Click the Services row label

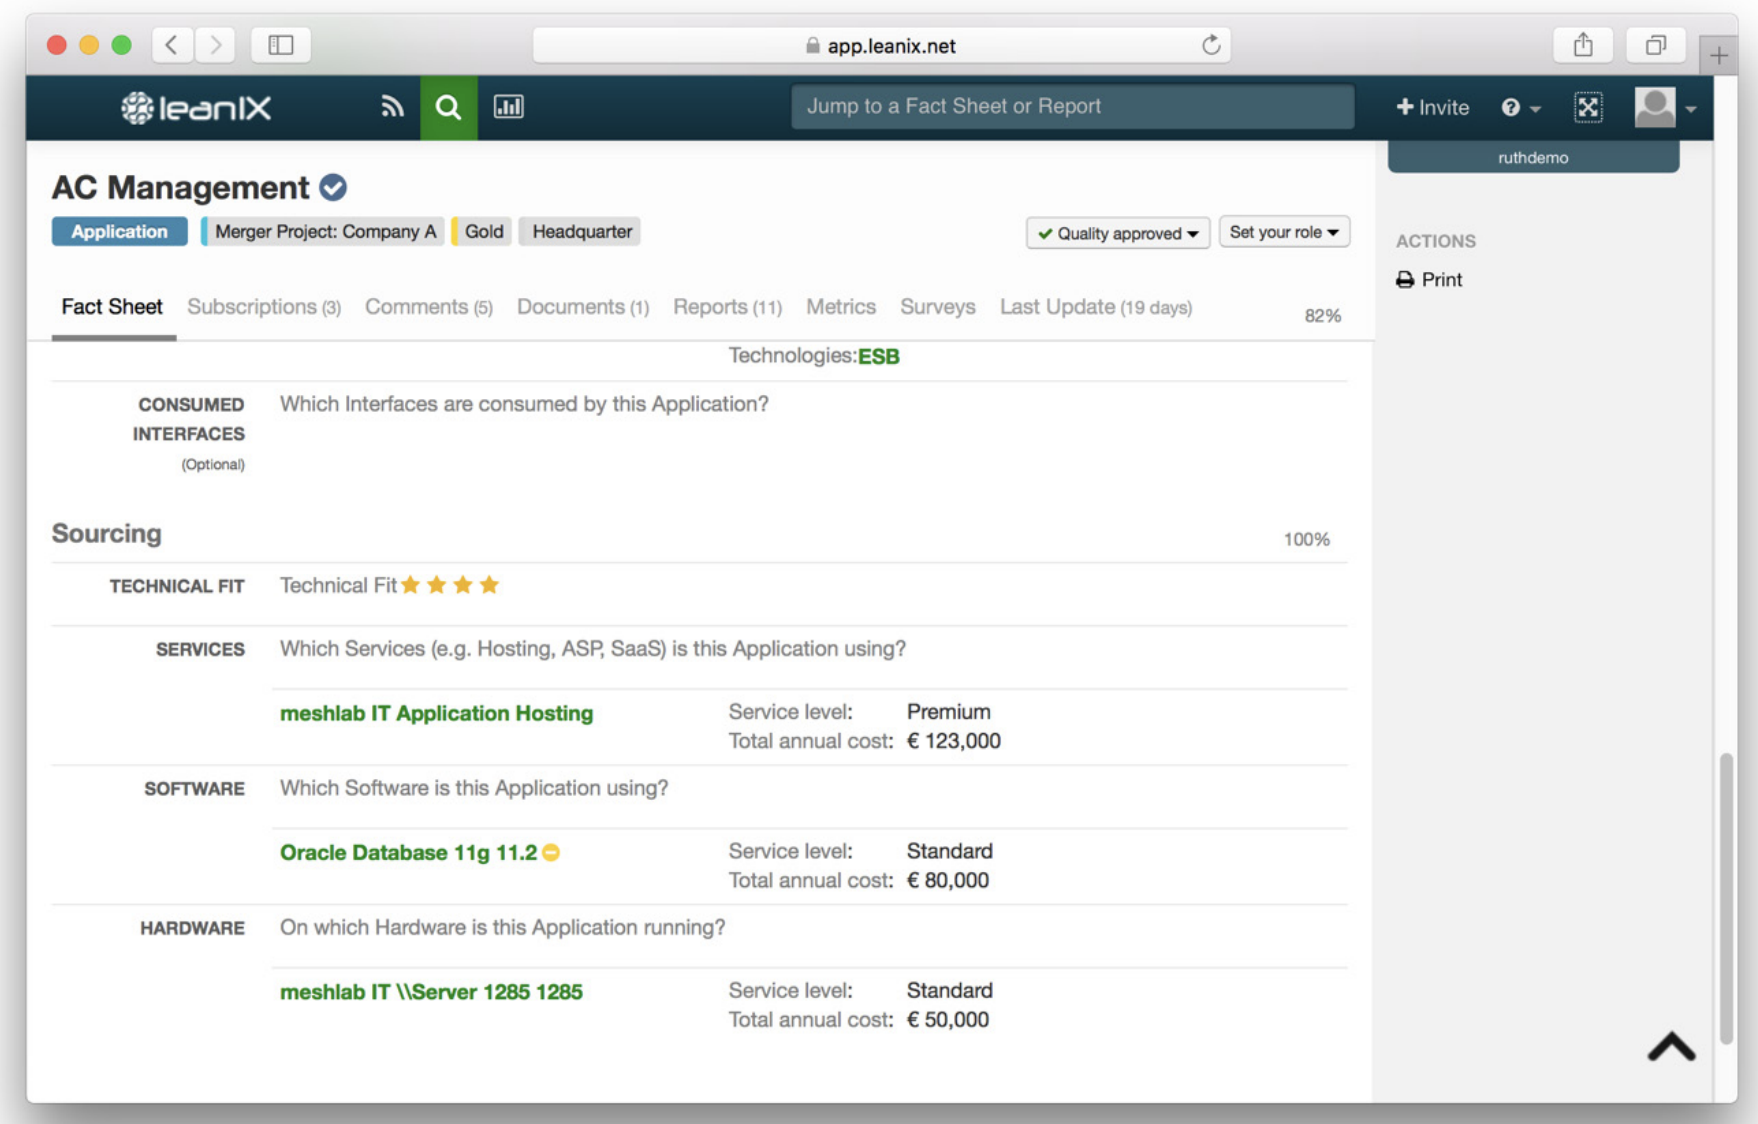click(200, 650)
